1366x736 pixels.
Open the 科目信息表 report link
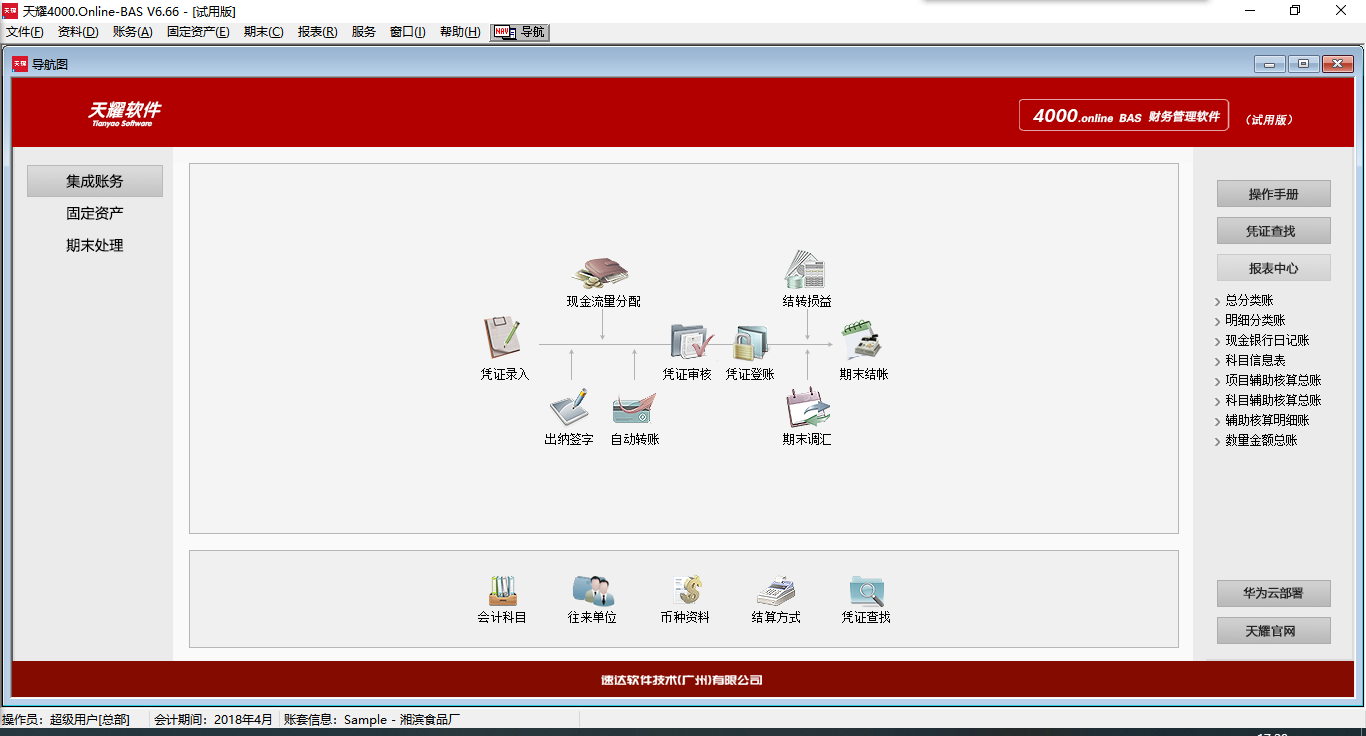coord(1255,360)
